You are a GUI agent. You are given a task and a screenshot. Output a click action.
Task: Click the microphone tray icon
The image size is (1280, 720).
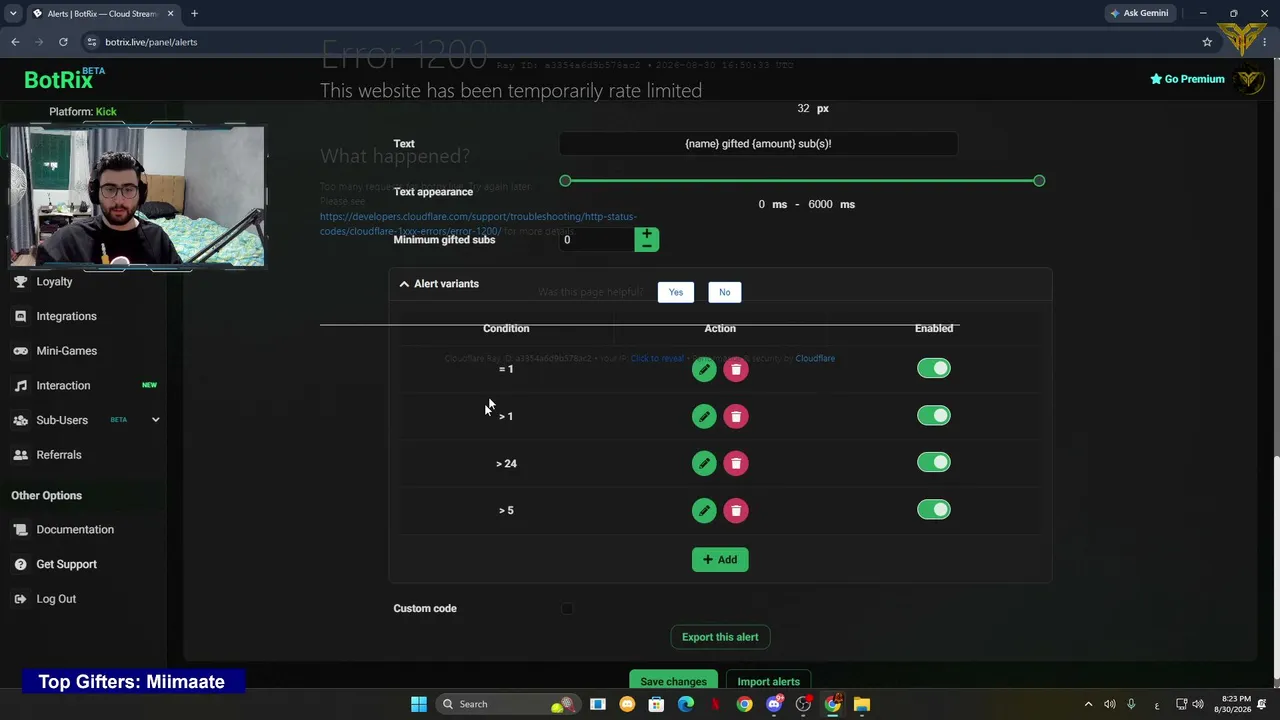[x=1131, y=704]
